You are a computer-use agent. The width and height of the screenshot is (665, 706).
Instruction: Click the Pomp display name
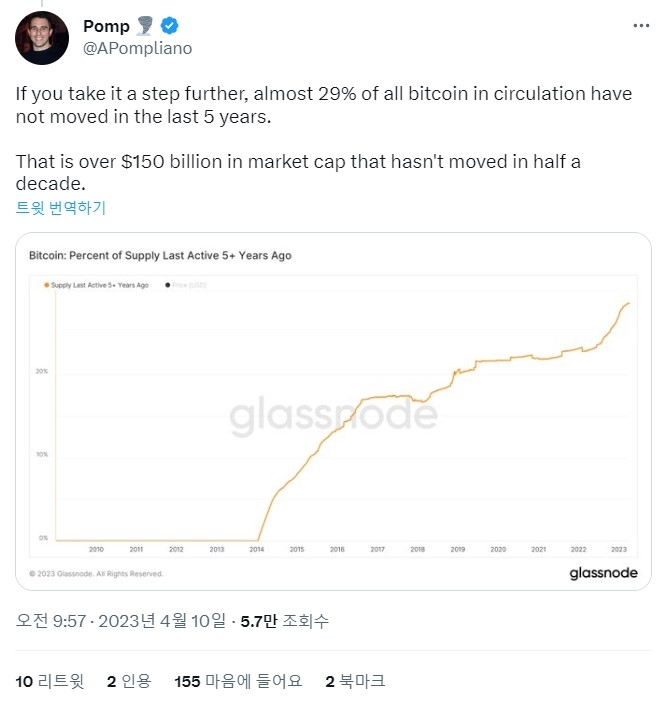(x=106, y=26)
